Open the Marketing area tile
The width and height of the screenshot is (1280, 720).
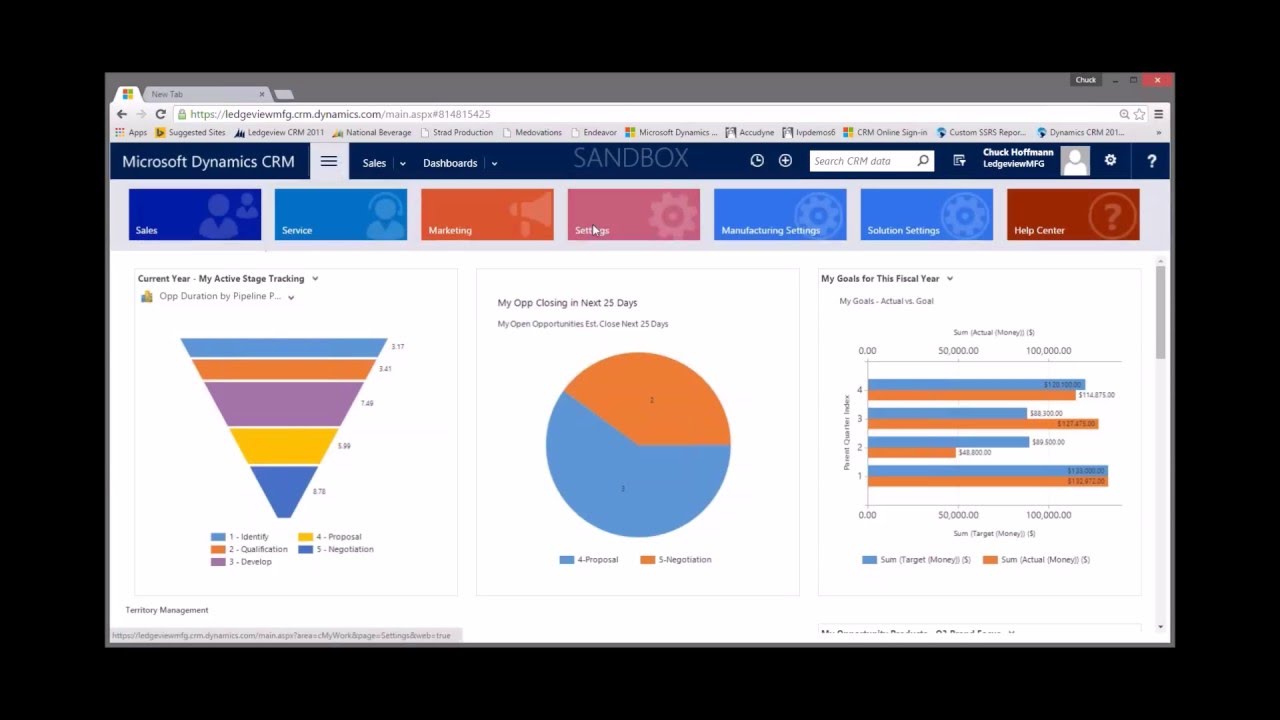[x=487, y=214]
